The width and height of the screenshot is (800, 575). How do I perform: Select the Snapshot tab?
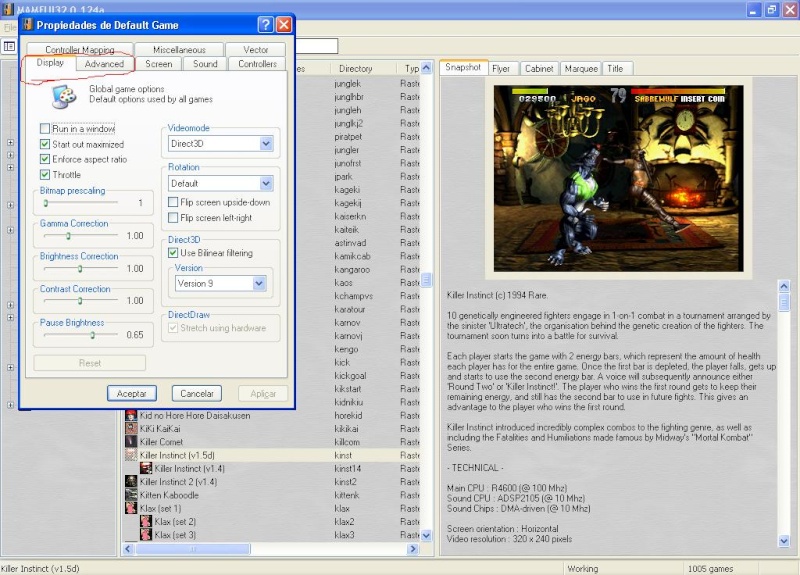(x=463, y=67)
